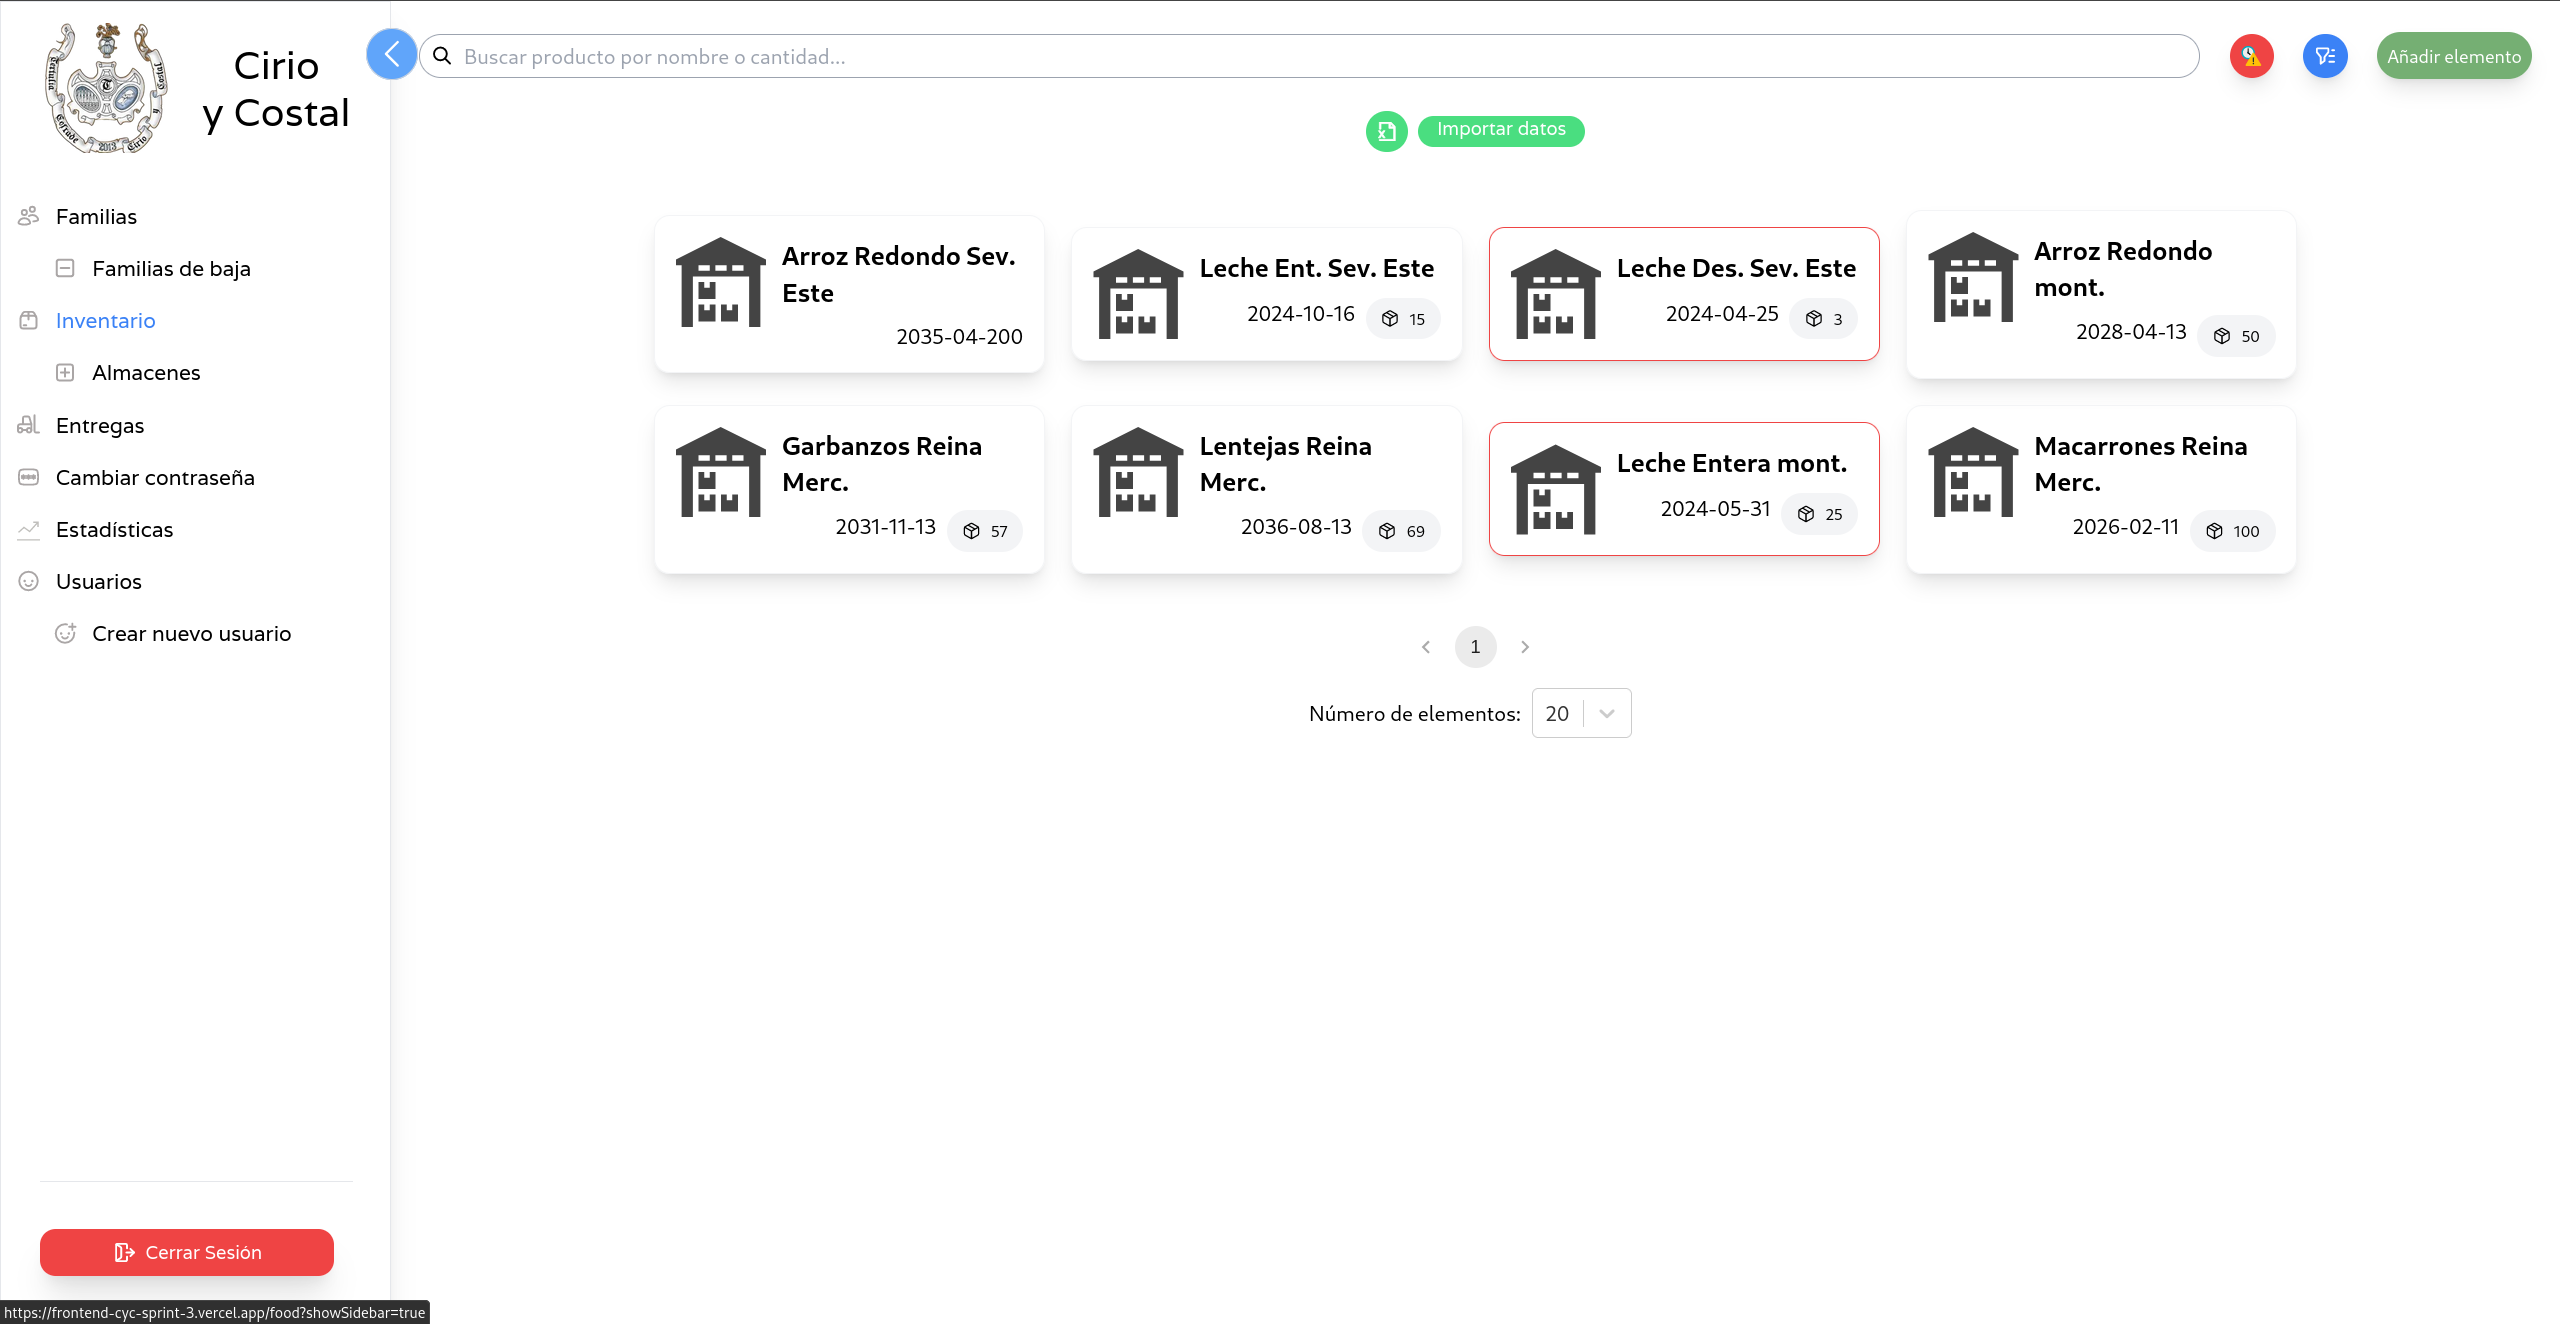The width and height of the screenshot is (2560, 1324).
Task: Expand the Número de elementos dropdown
Action: 1581,713
